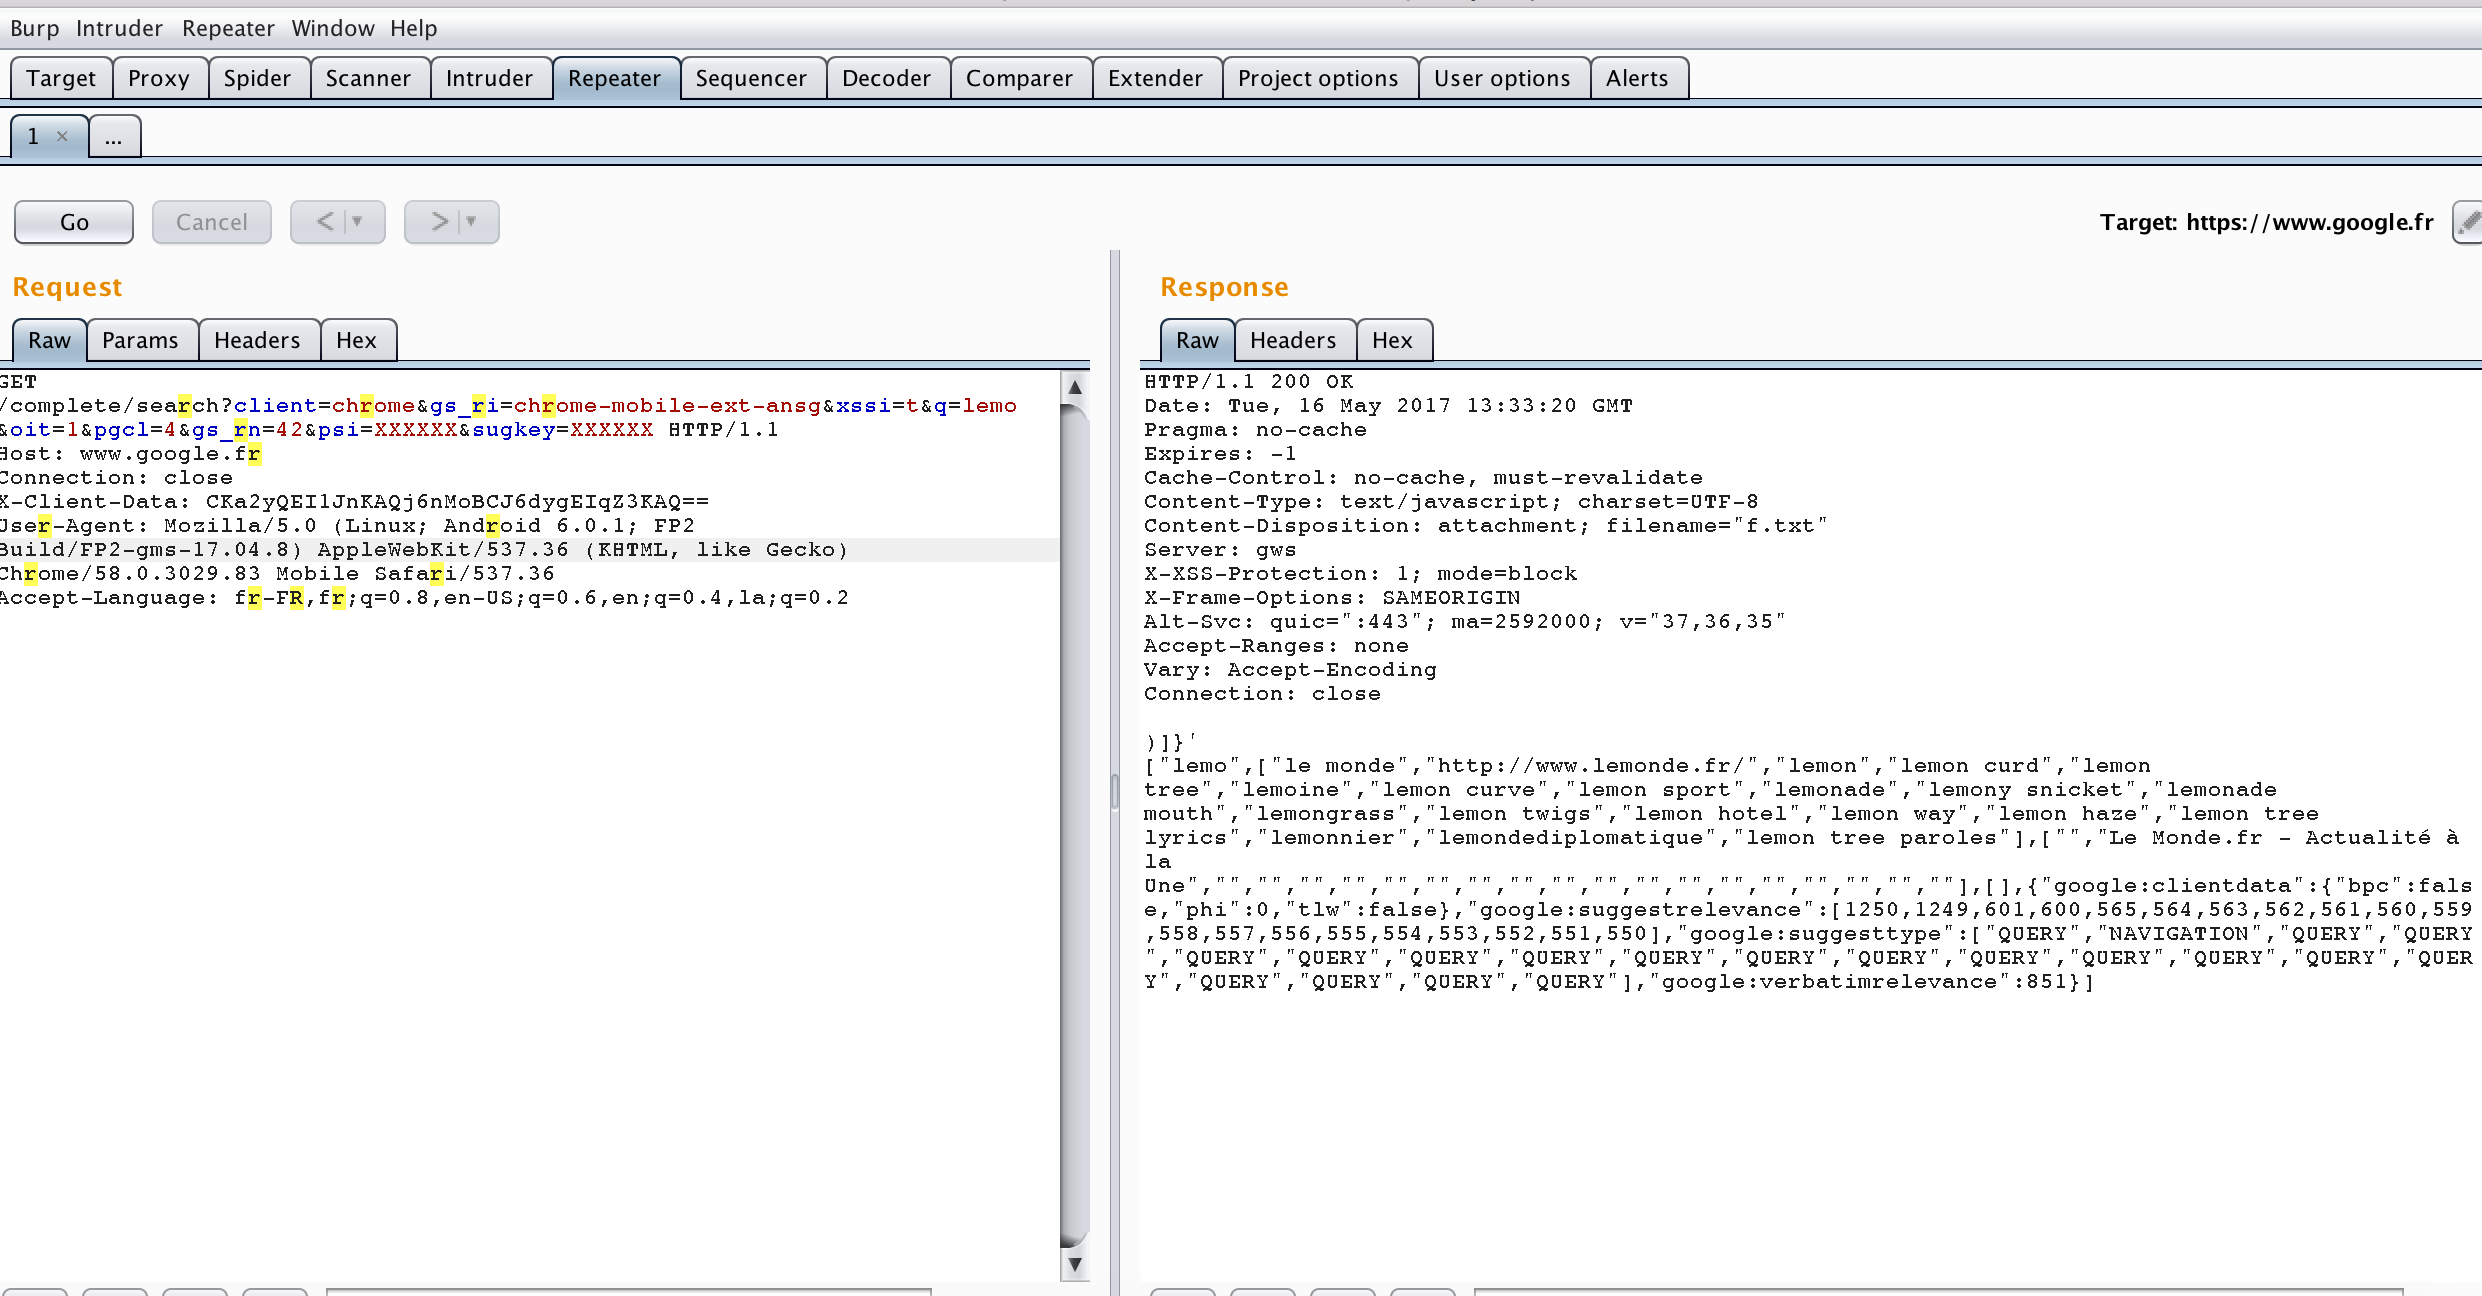Open the Intruder menu in menu bar

pyautogui.click(x=119, y=28)
